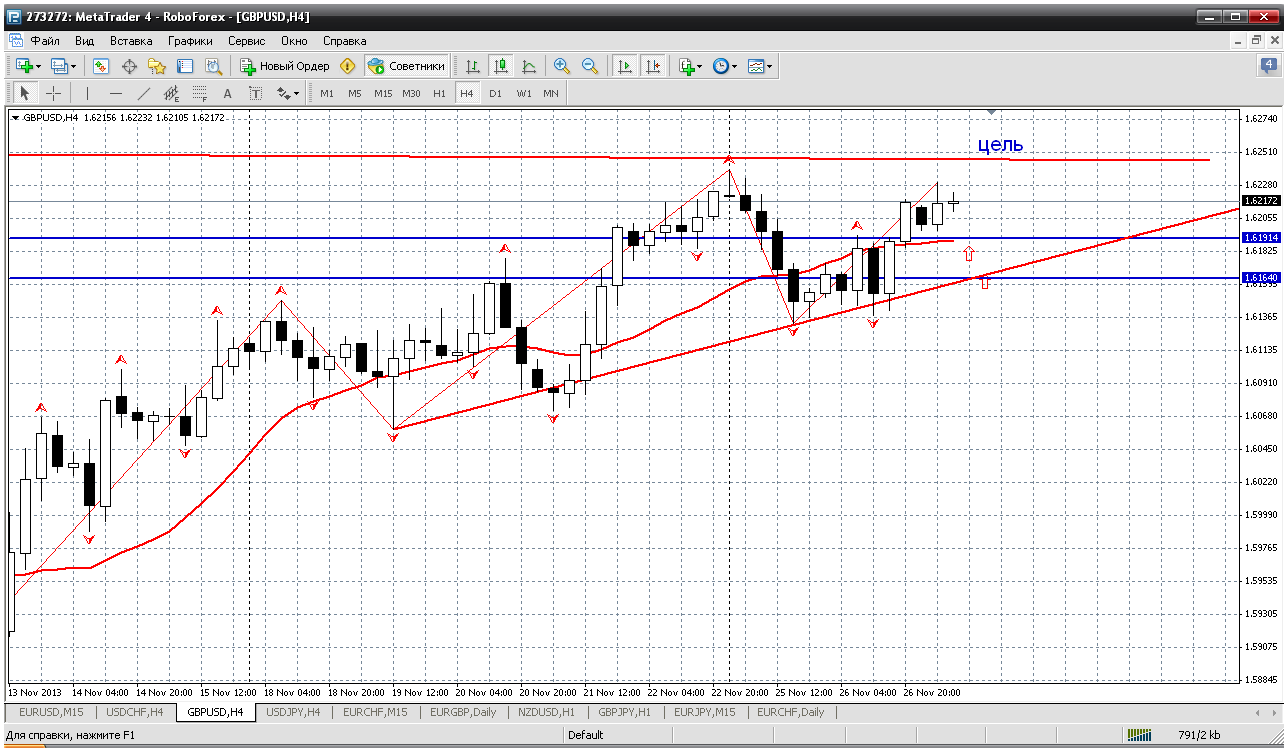Viewport: 1288px width, 748px height.
Task: Select the Trendline drawing tool
Action: 144,93
